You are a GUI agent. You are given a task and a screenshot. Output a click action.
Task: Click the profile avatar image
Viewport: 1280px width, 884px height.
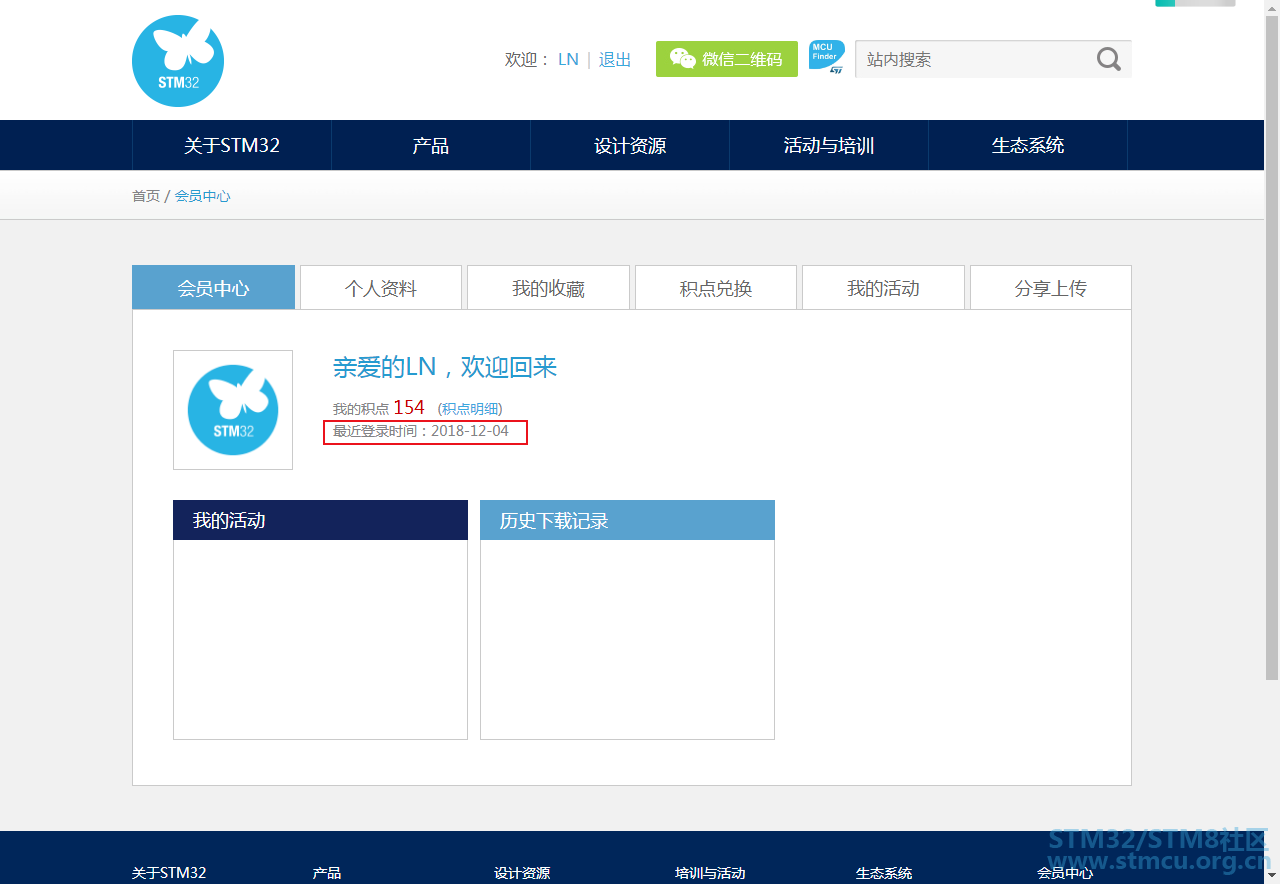pos(233,410)
